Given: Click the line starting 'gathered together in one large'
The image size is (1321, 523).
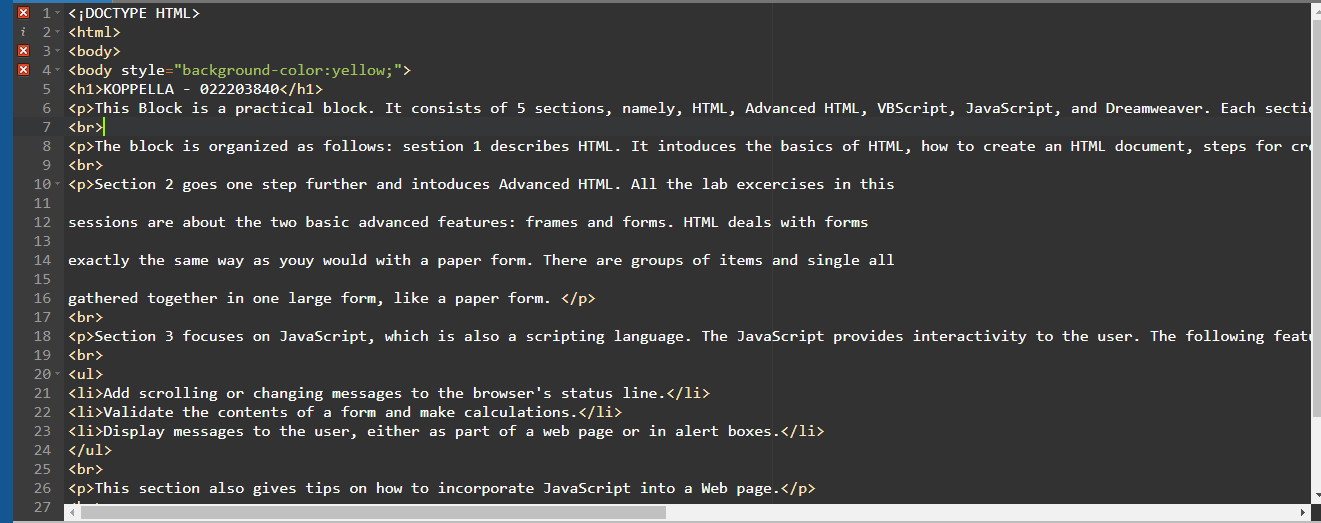Looking at the screenshot, I should (332, 298).
